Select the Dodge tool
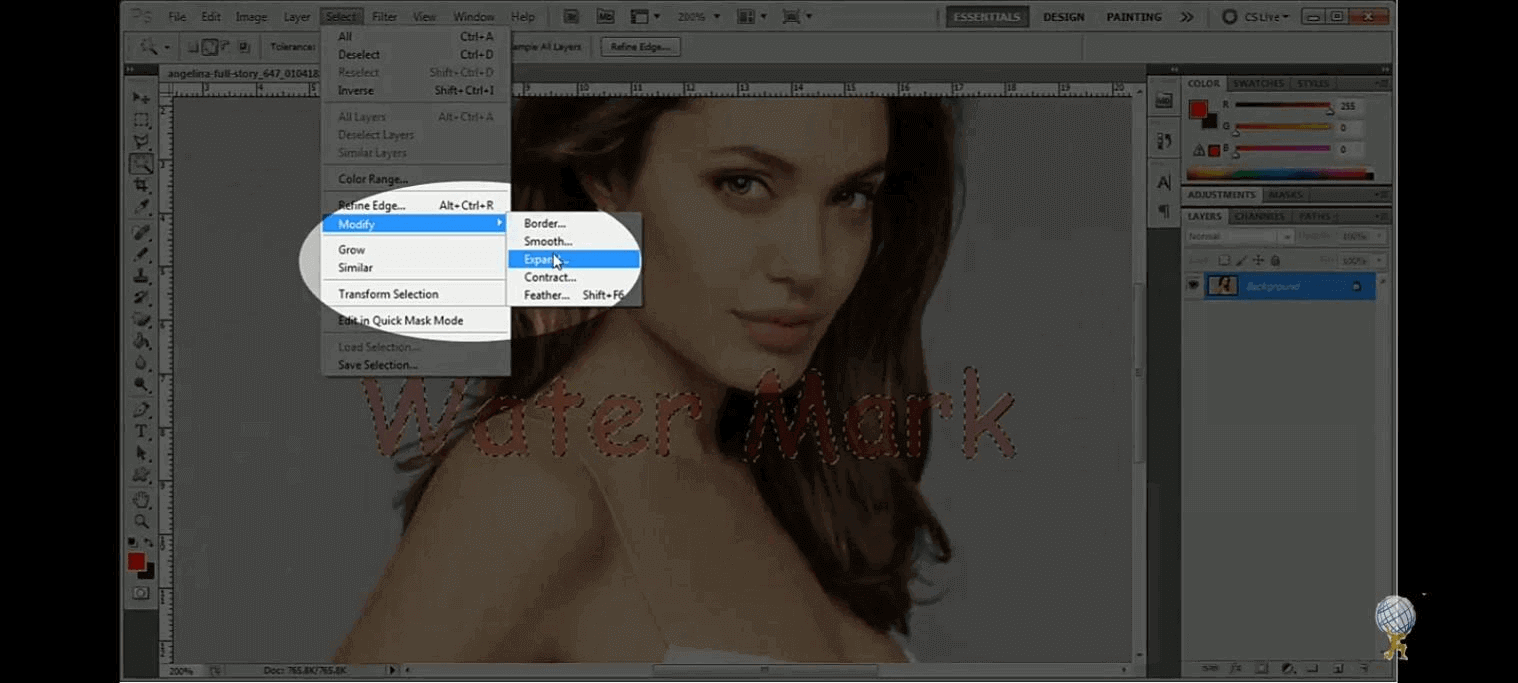1518x683 pixels. (141, 385)
